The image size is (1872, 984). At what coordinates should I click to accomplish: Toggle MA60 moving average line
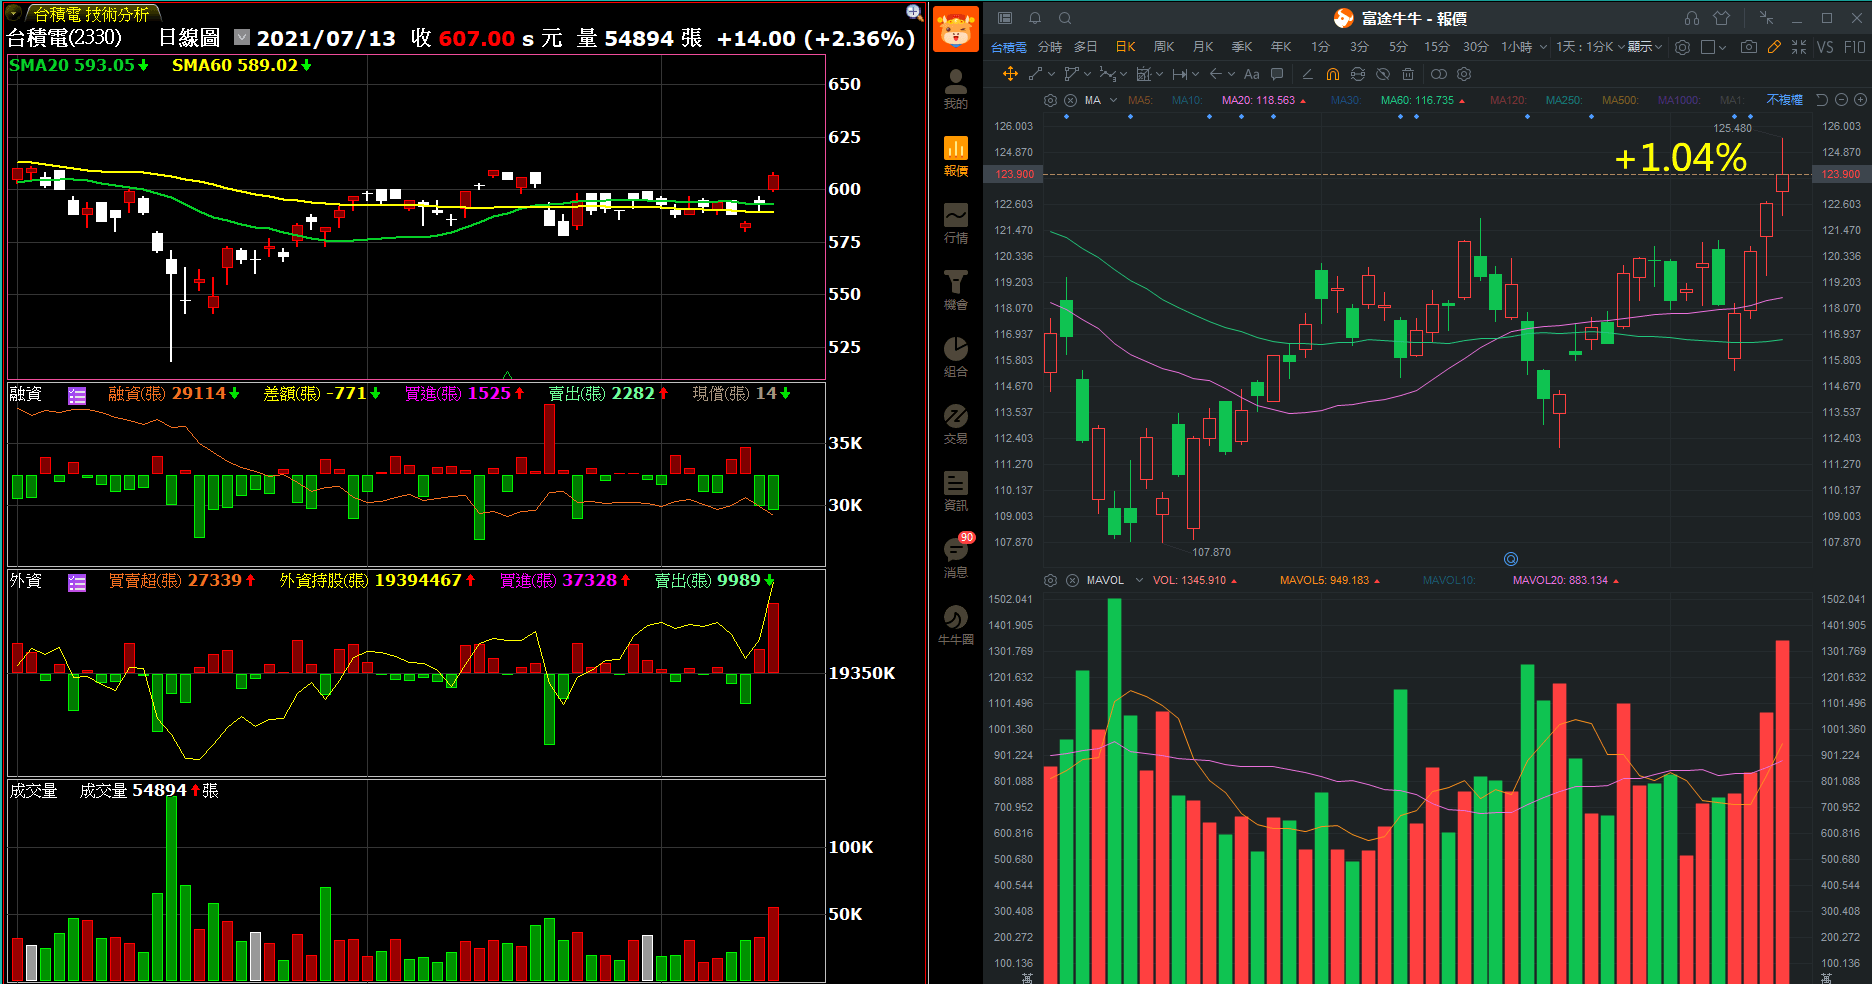tap(1422, 100)
